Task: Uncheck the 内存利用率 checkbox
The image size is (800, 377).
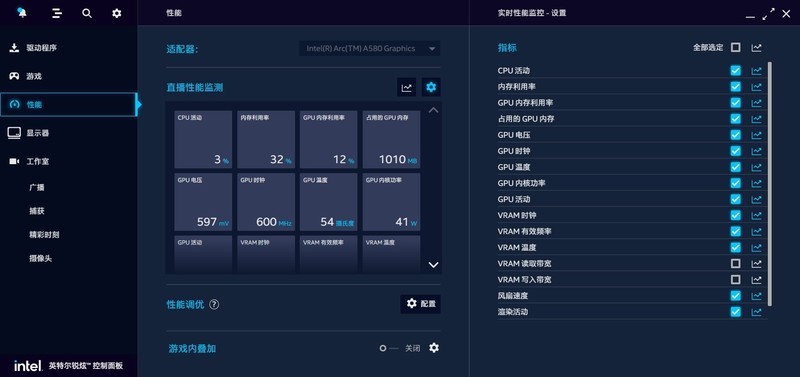Action: pos(735,87)
